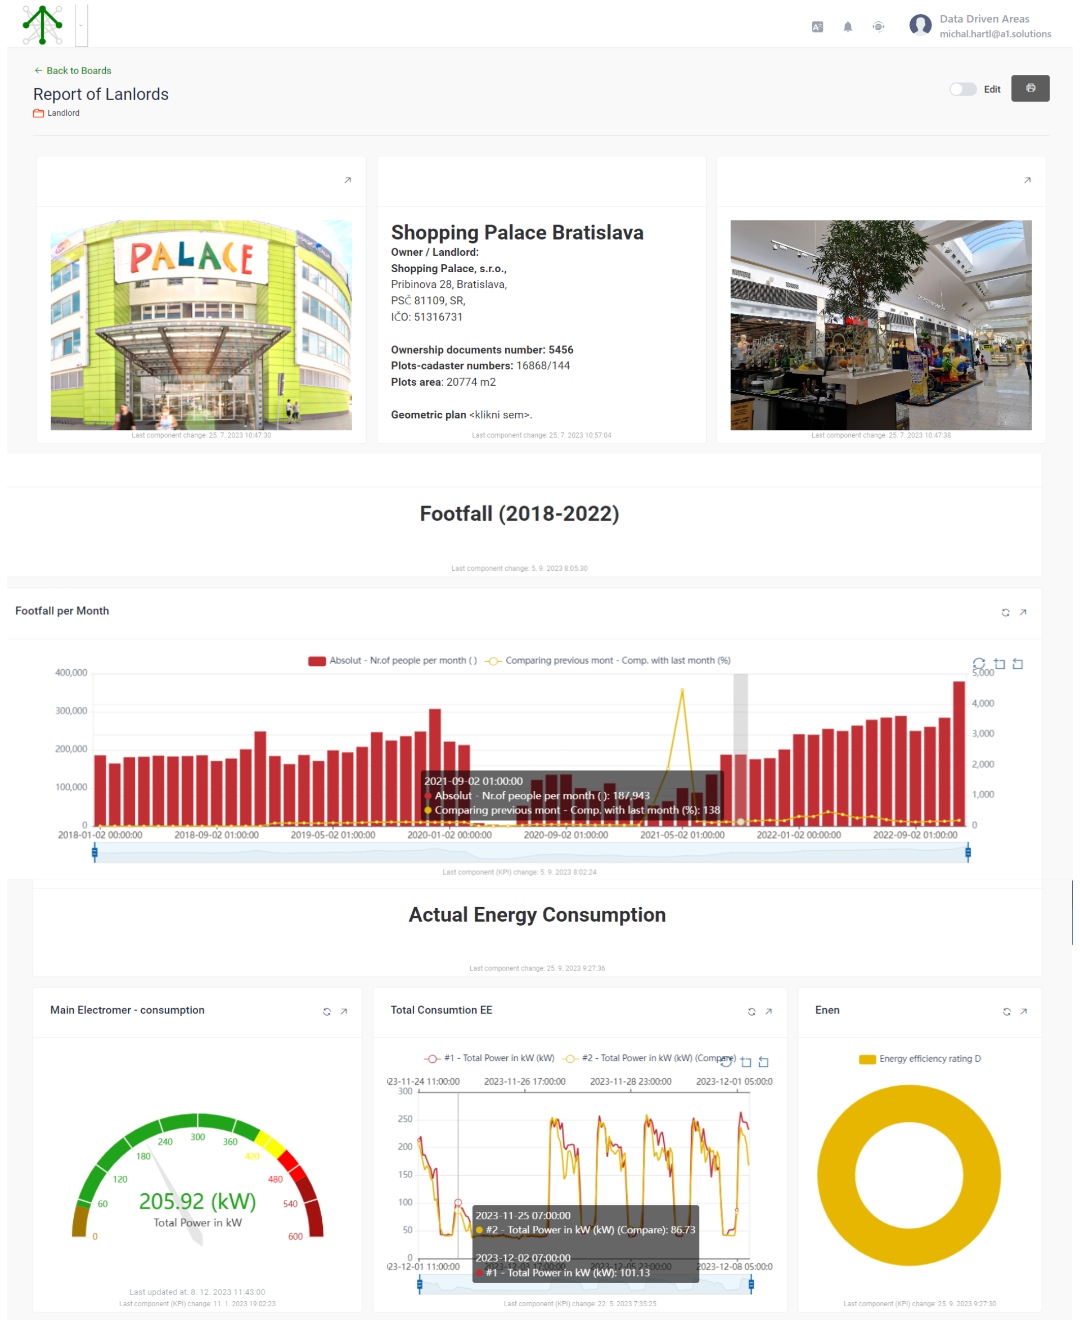This screenshot has height=1322, width=1080.
Task: Click the 'Report of Lanlords' page title
Action: [x=101, y=94]
